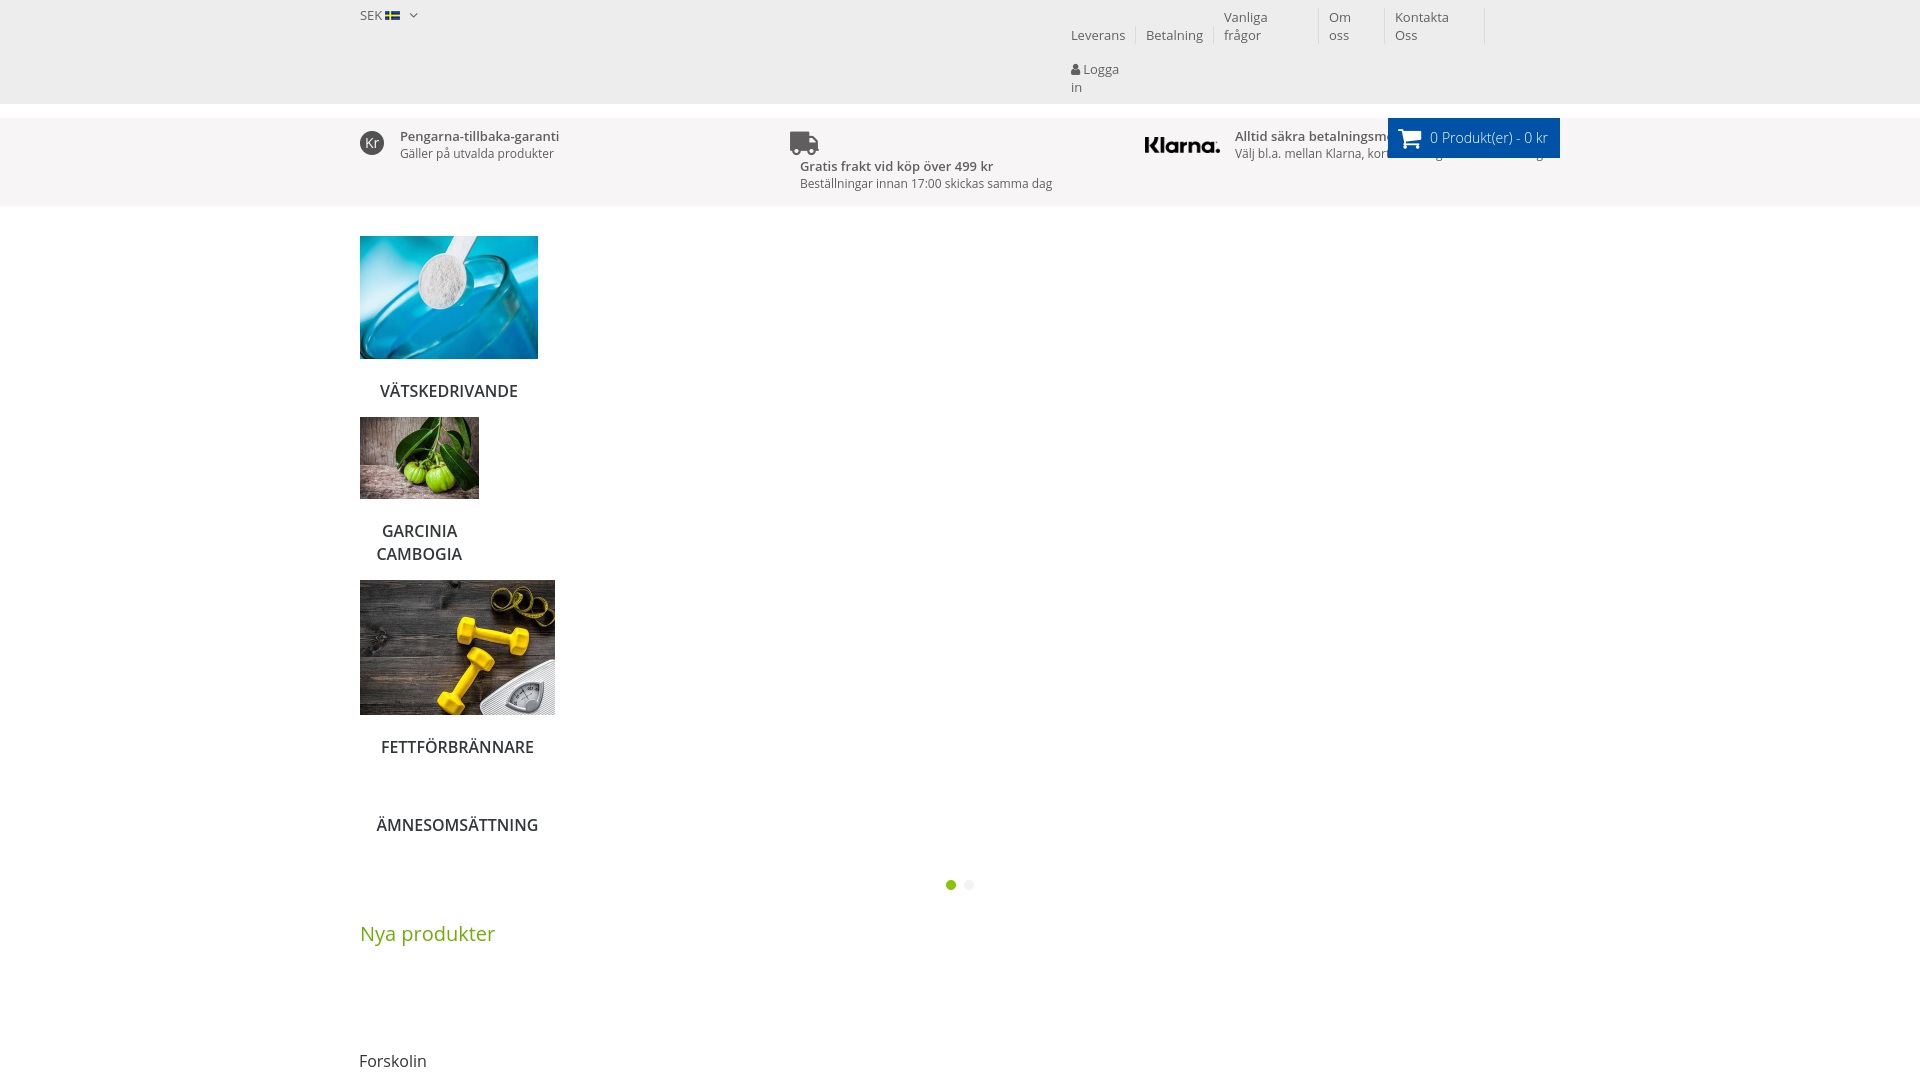Click the Kr money-back guarantee icon
1920x1080 pixels.
coord(372,143)
